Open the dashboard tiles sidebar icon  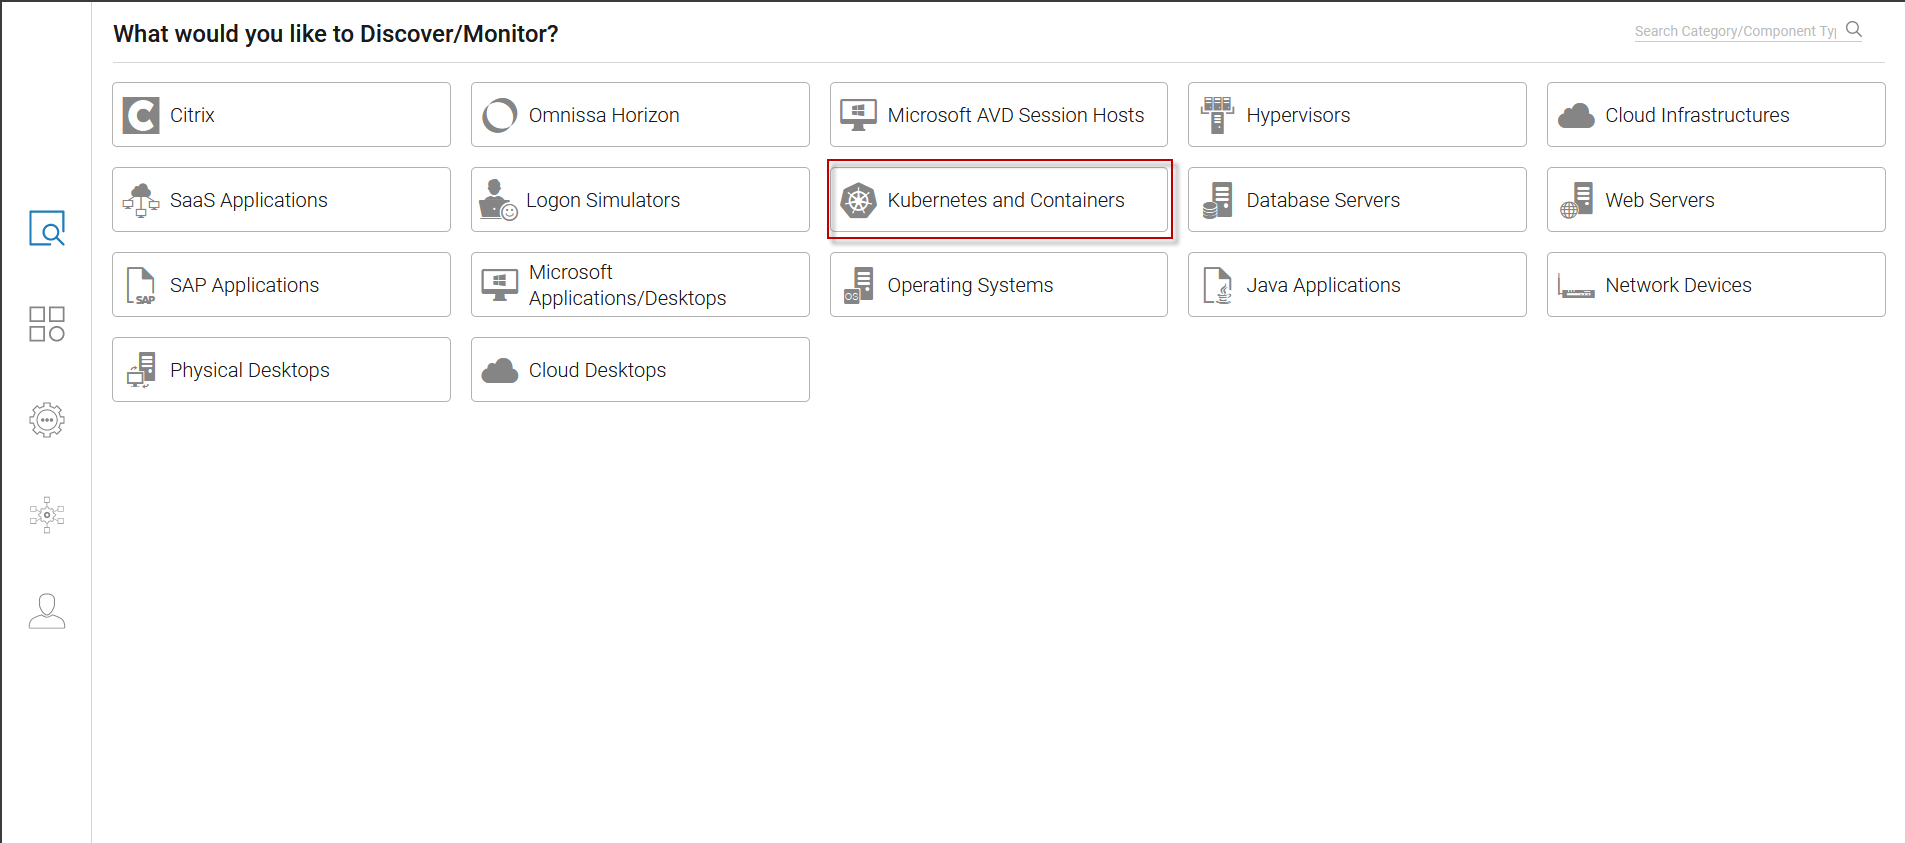47,324
